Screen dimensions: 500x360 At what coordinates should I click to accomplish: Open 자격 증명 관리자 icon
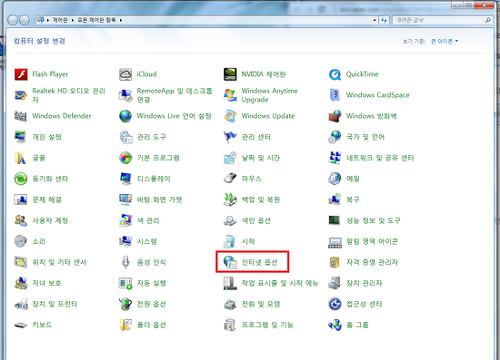coord(335,262)
